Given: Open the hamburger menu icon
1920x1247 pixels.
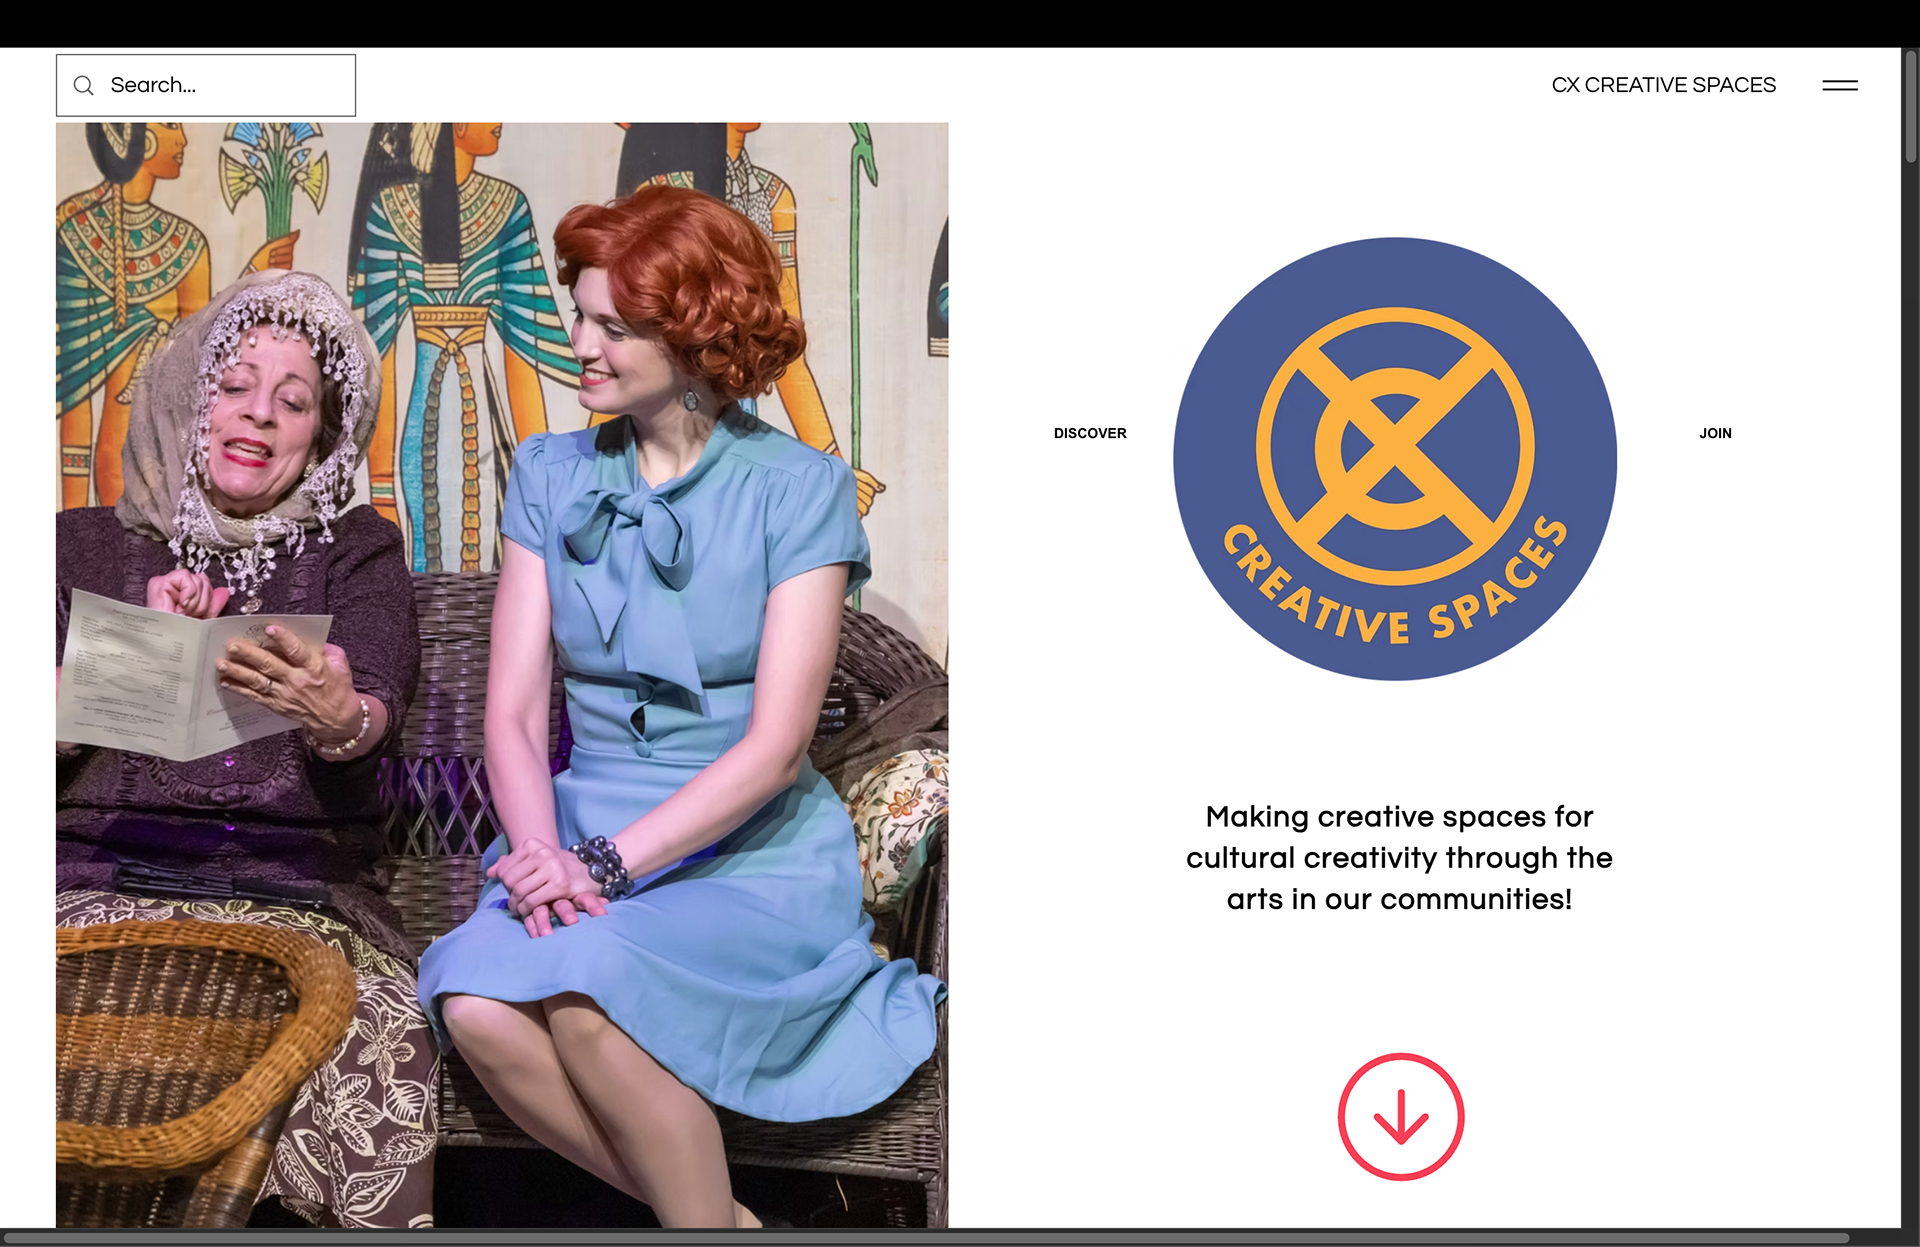Looking at the screenshot, I should coord(1839,86).
